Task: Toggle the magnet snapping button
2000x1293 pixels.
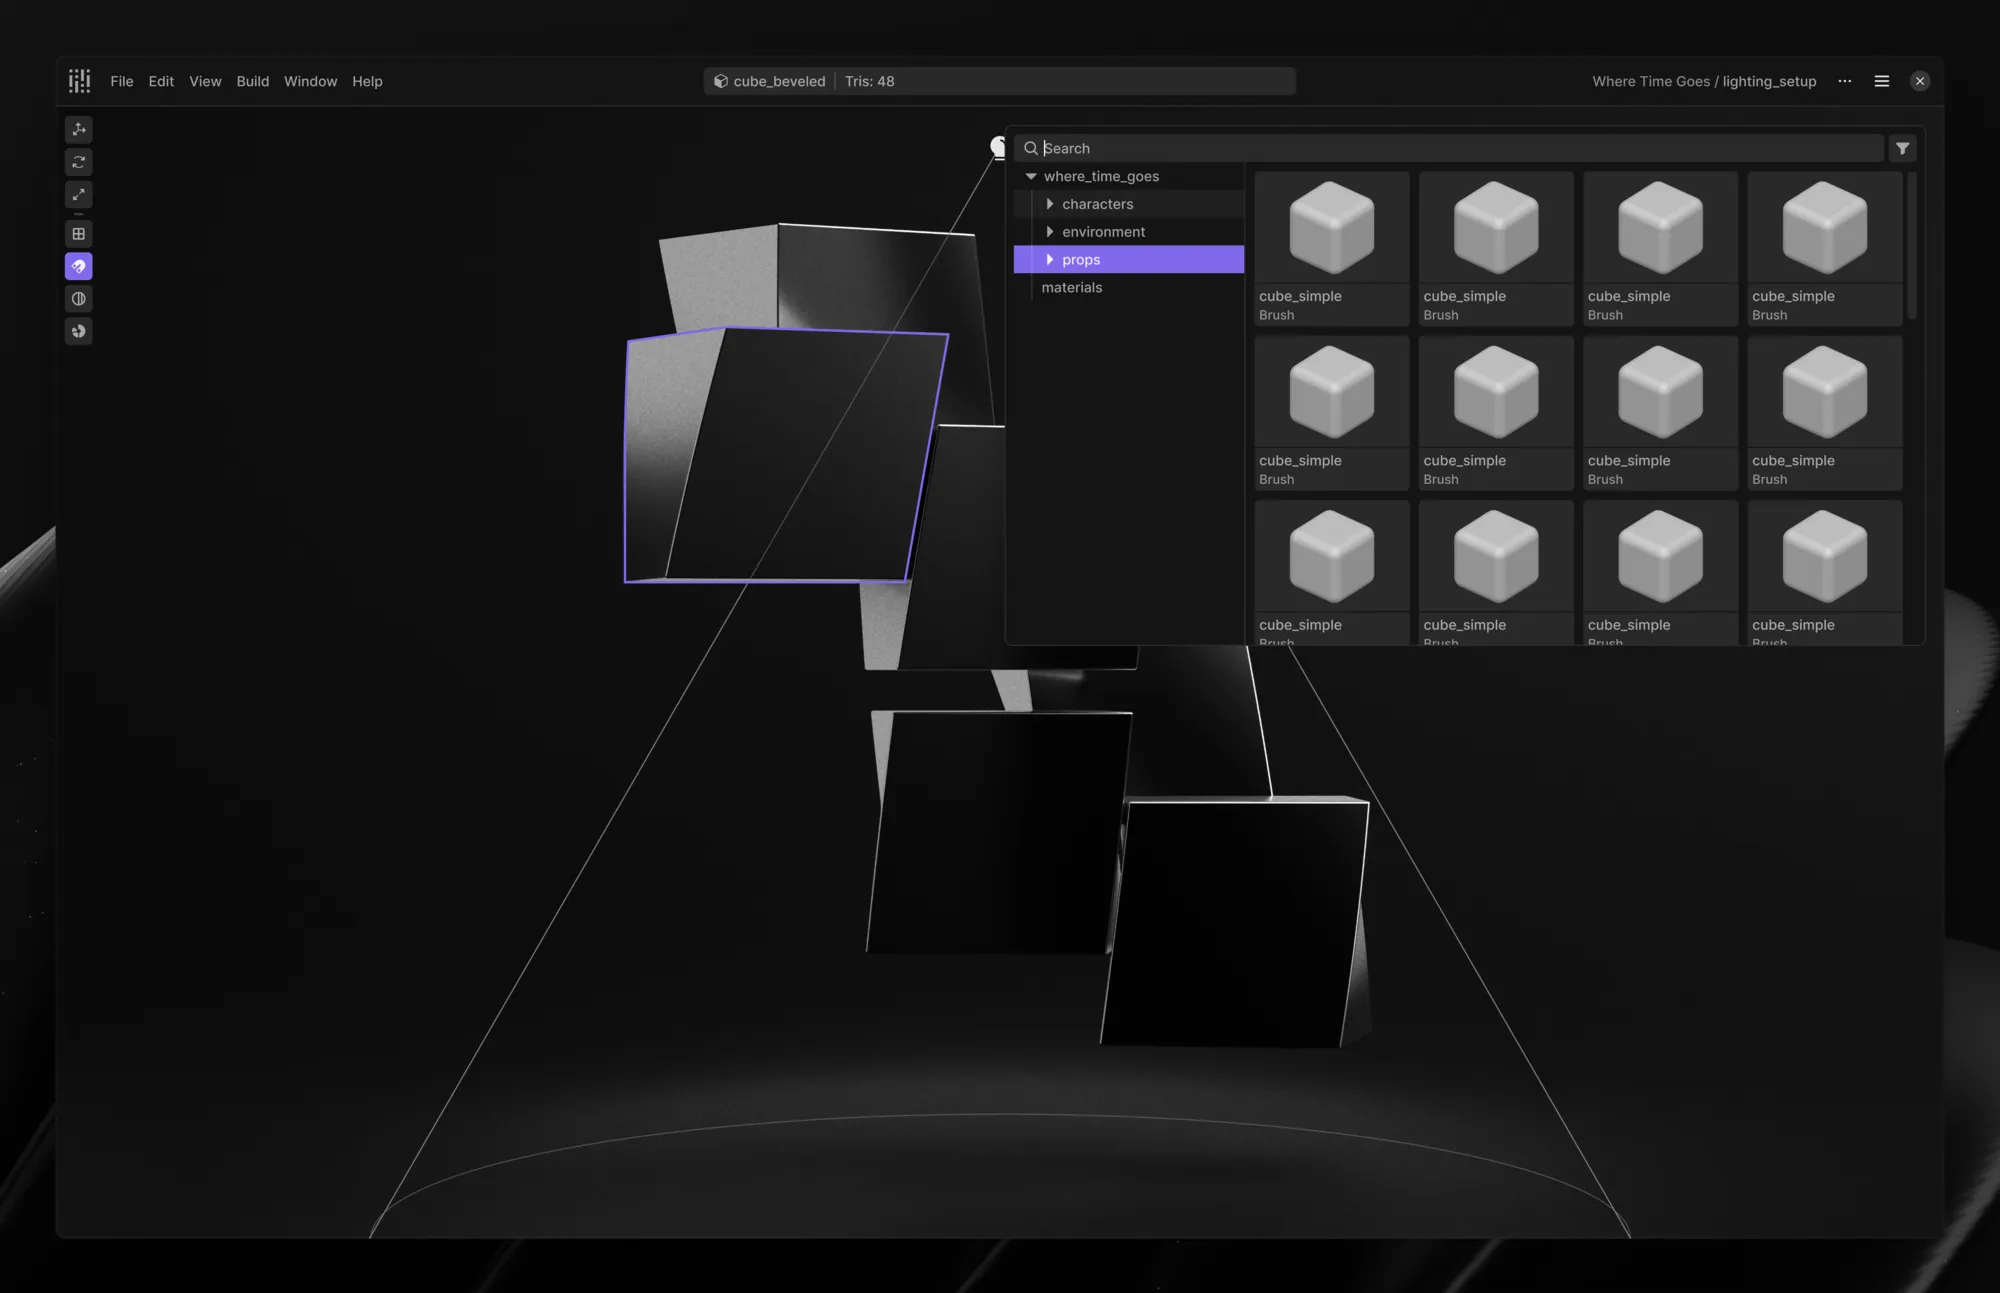Action: (x=79, y=267)
